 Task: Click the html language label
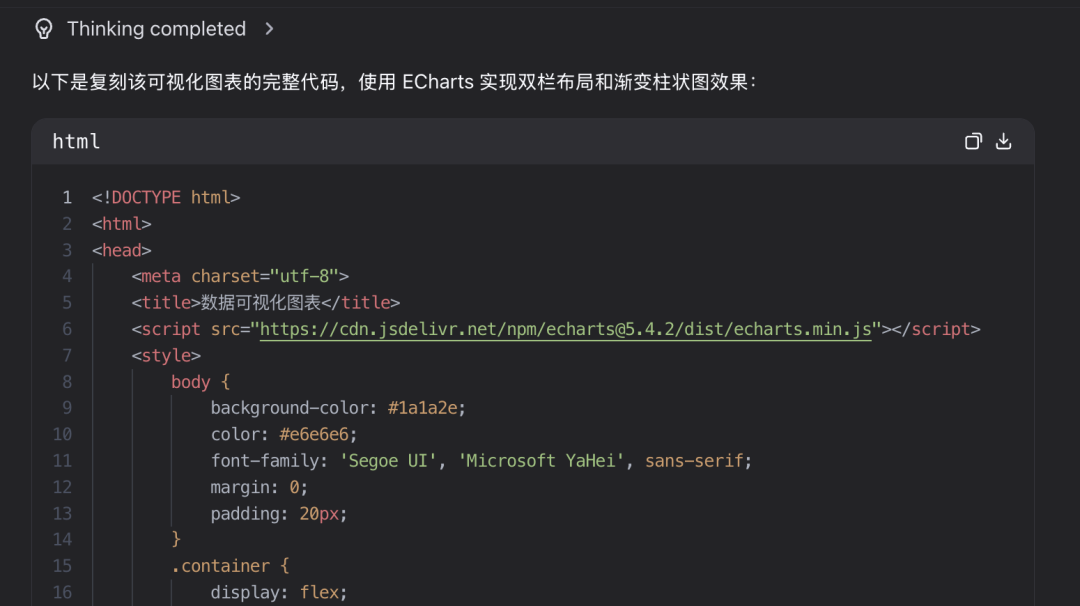tap(76, 141)
